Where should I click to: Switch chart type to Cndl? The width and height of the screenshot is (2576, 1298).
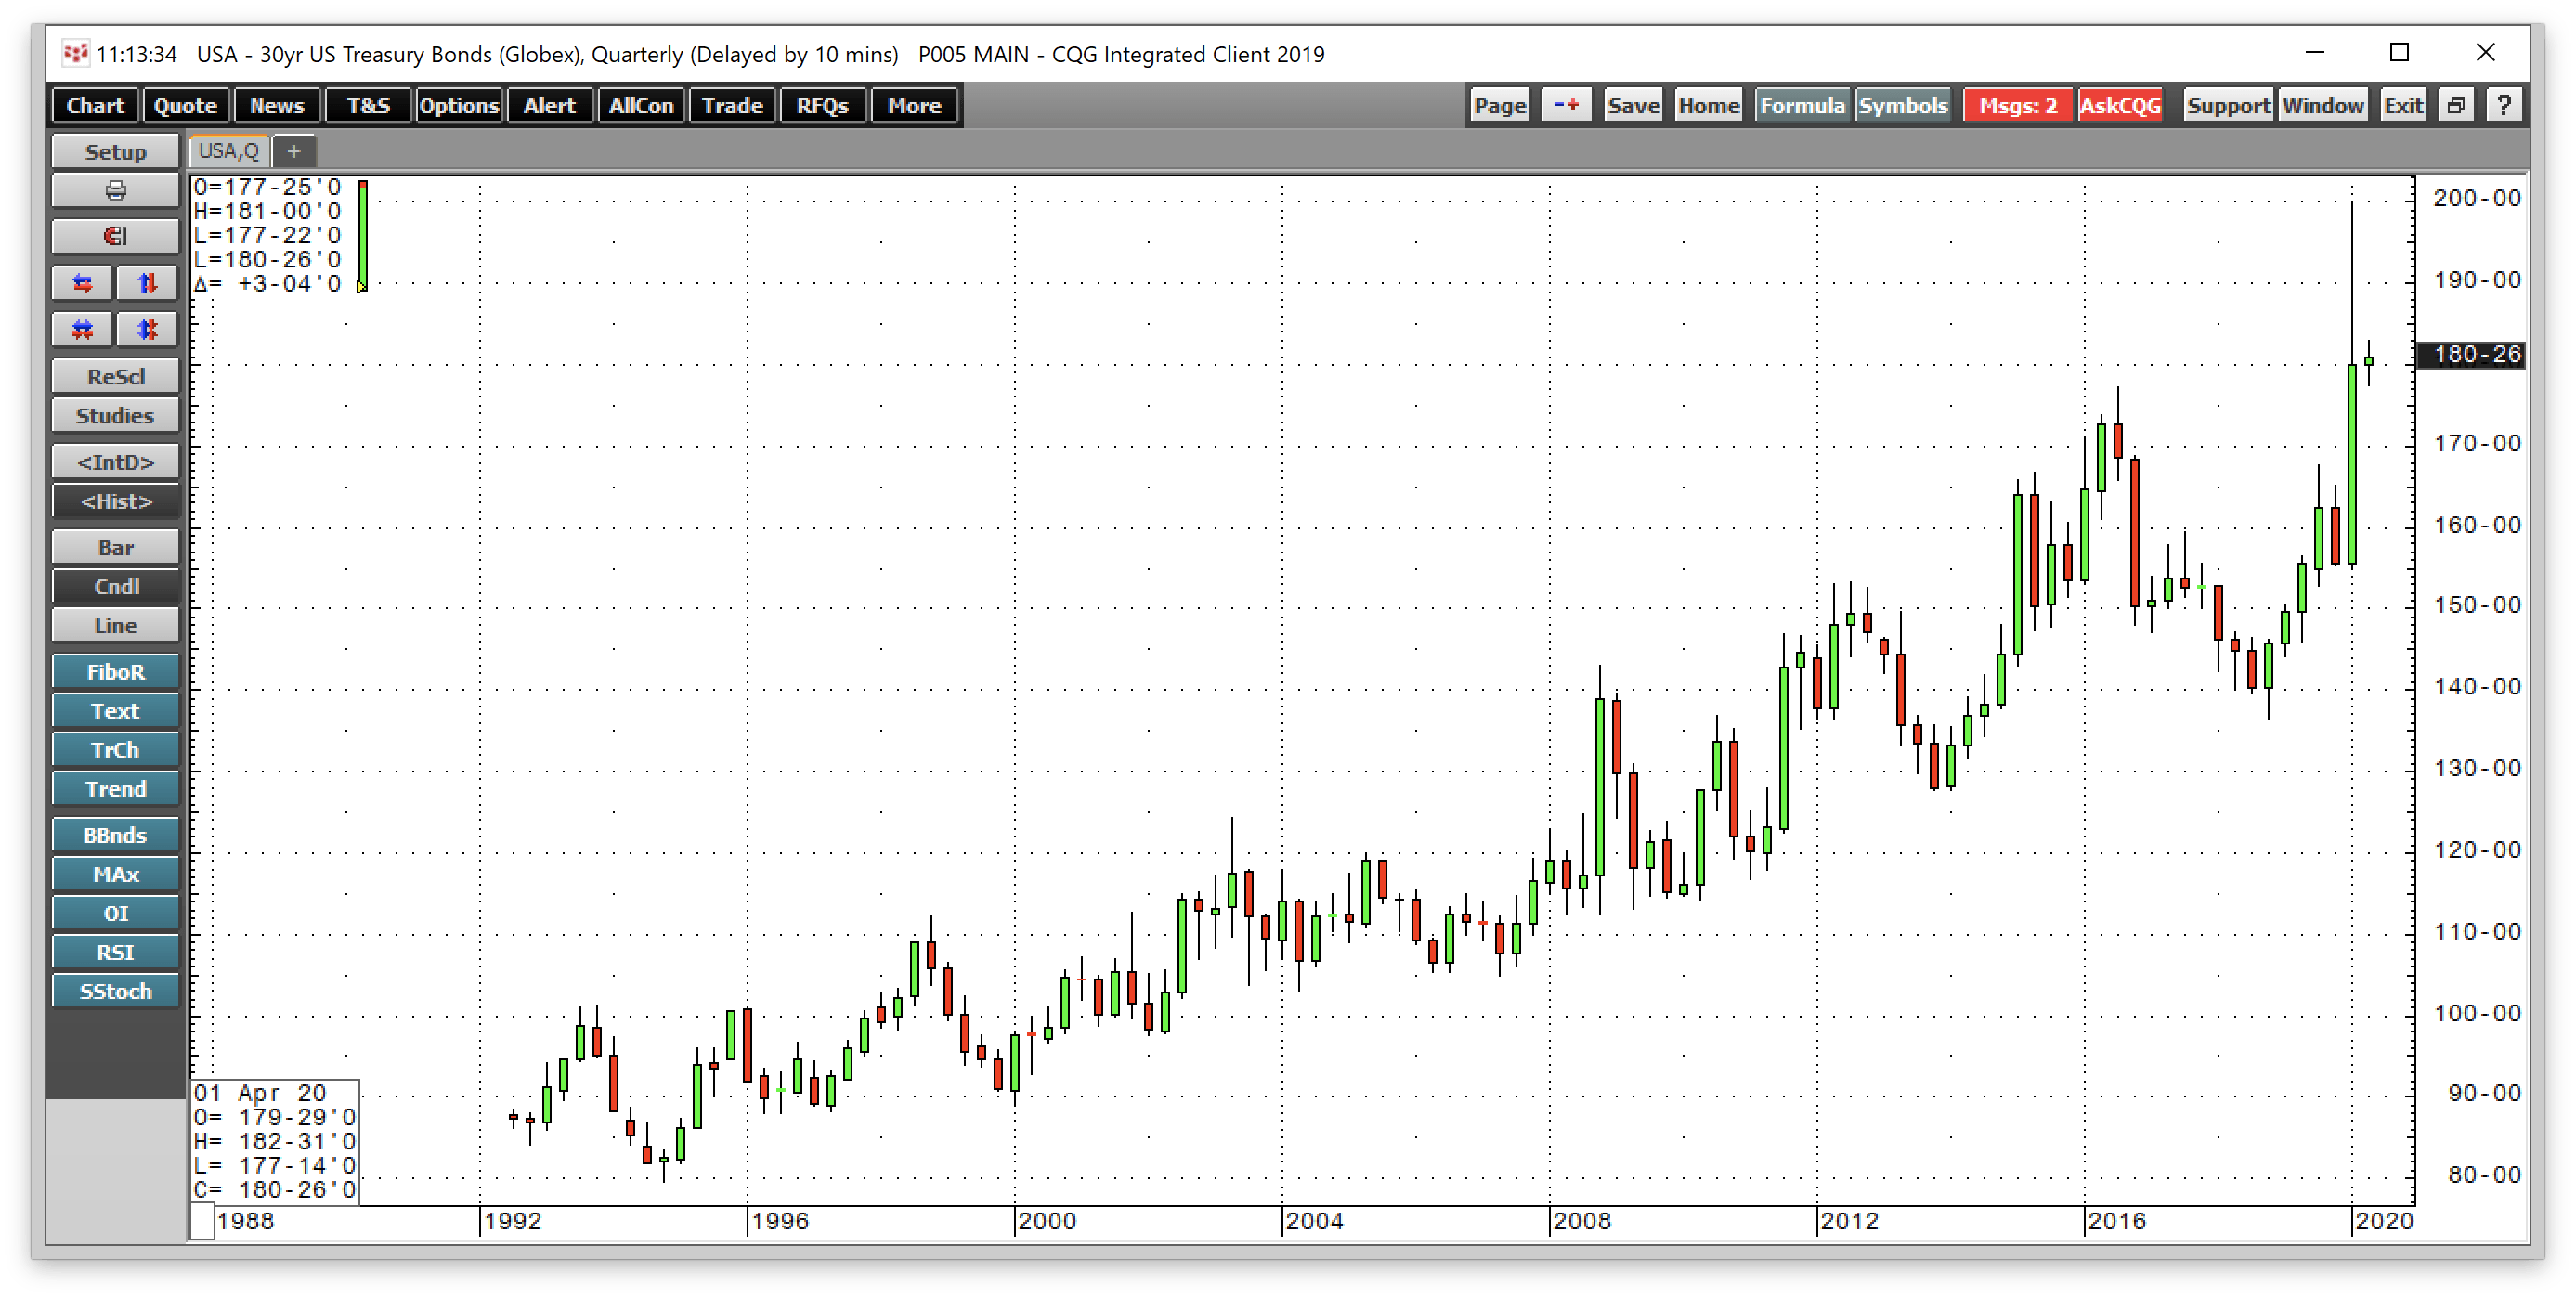(x=115, y=587)
